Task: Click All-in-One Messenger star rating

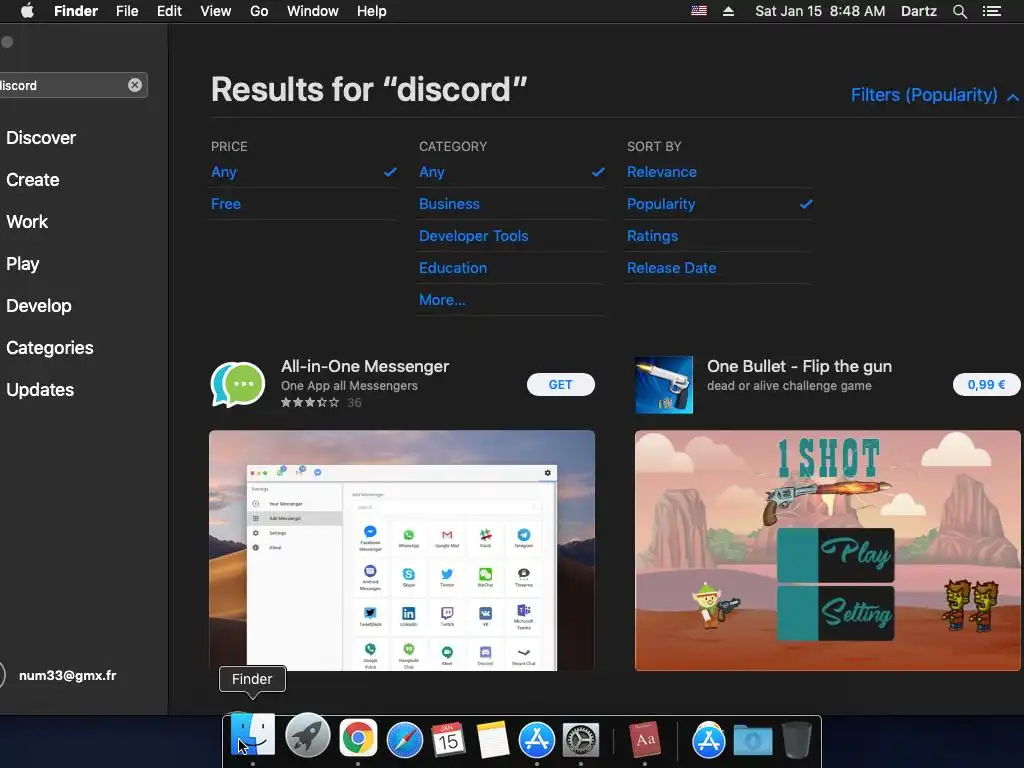Action: [x=310, y=402]
